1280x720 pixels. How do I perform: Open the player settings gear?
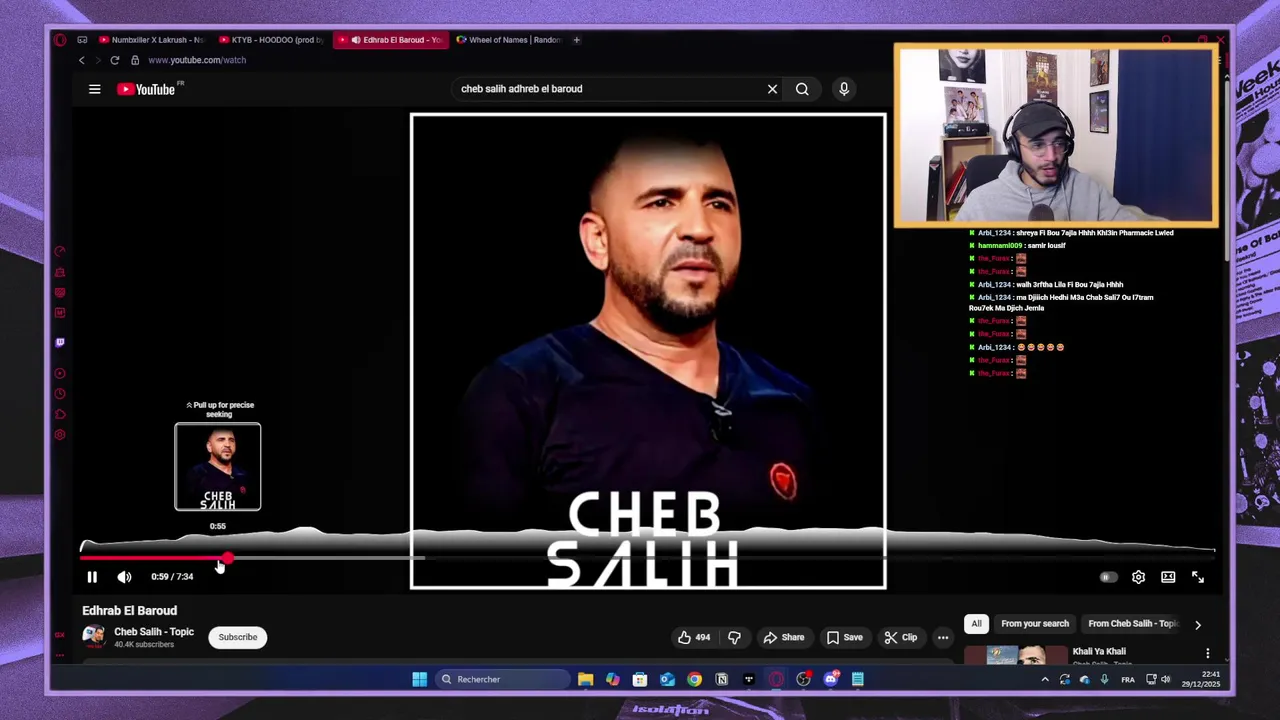pyautogui.click(x=1138, y=577)
